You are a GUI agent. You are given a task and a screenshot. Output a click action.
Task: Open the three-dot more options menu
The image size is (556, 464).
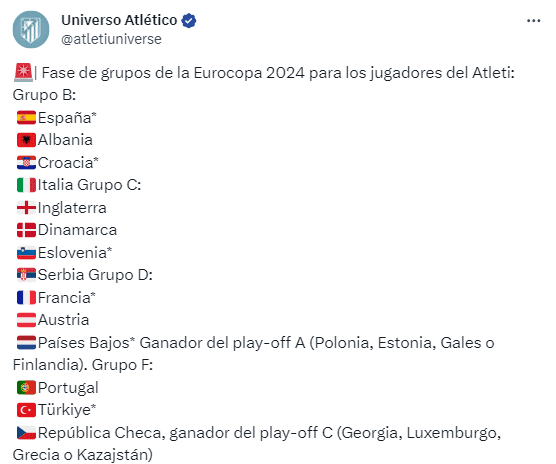point(533,21)
